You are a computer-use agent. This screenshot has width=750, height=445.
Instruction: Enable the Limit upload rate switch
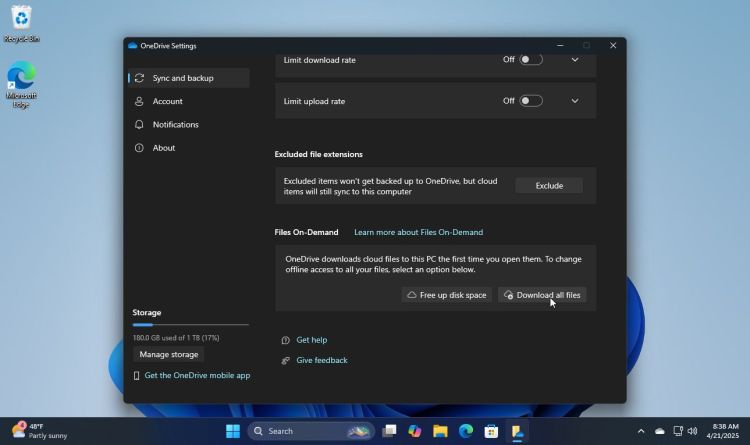point(531,101)
